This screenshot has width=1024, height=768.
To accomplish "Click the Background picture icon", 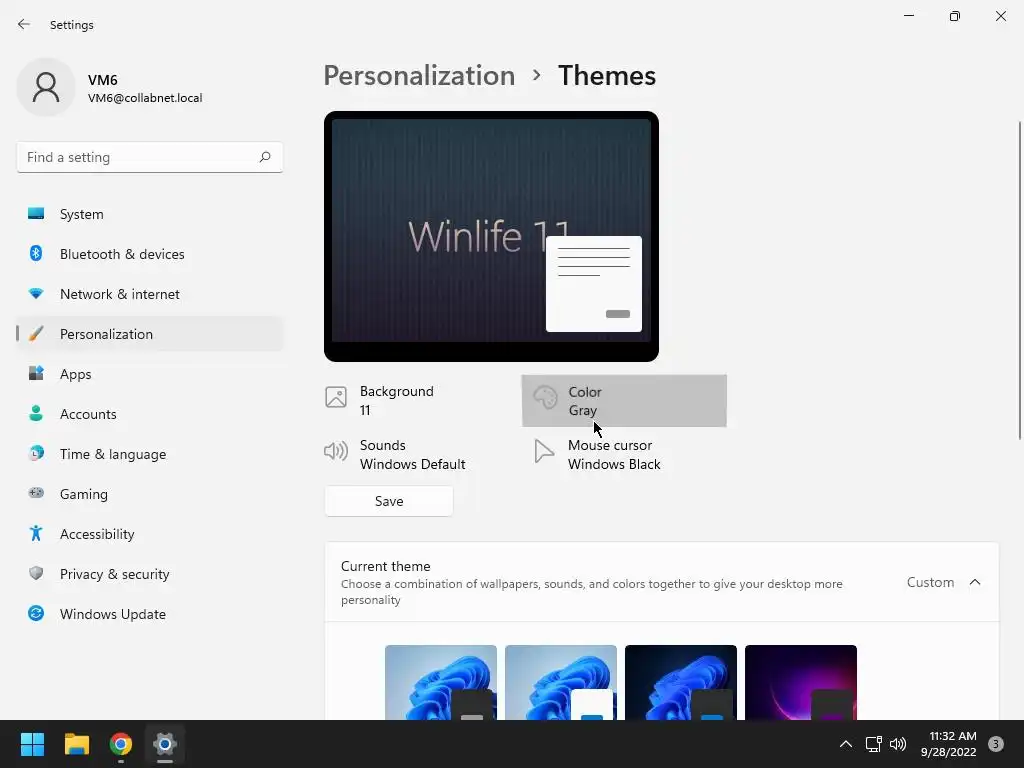I will tap(336, 397).
